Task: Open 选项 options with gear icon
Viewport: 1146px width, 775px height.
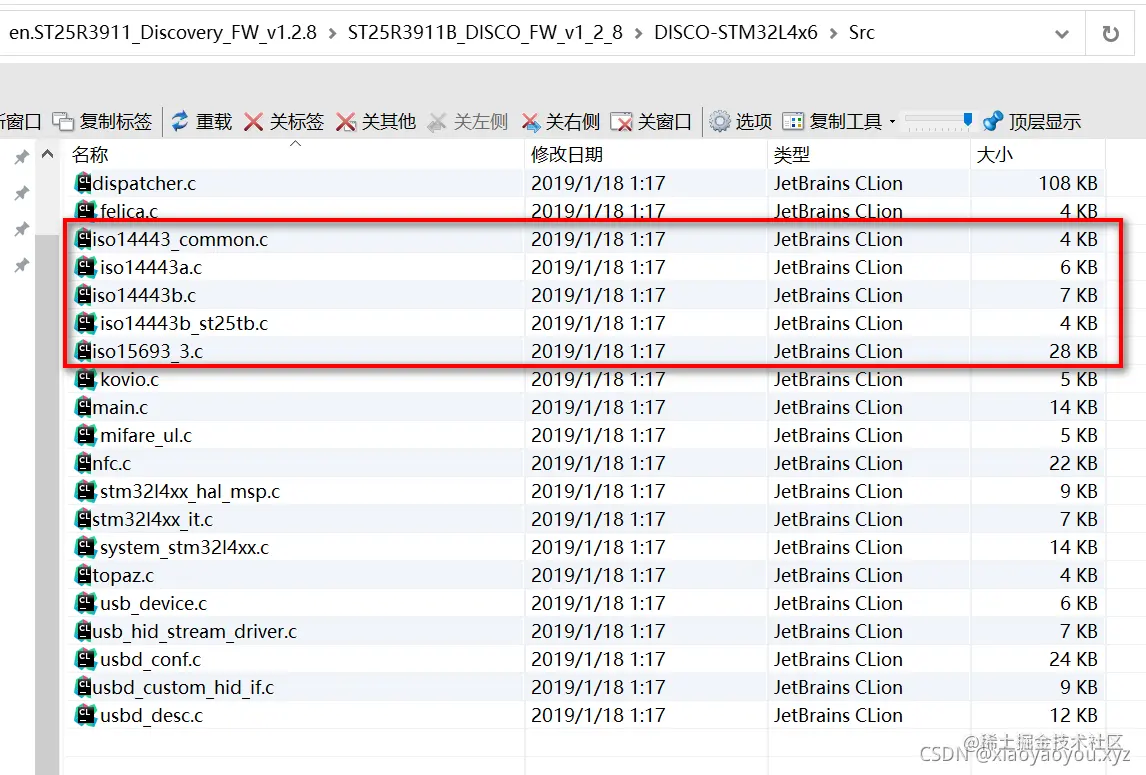Action: (x=741, y=121)
